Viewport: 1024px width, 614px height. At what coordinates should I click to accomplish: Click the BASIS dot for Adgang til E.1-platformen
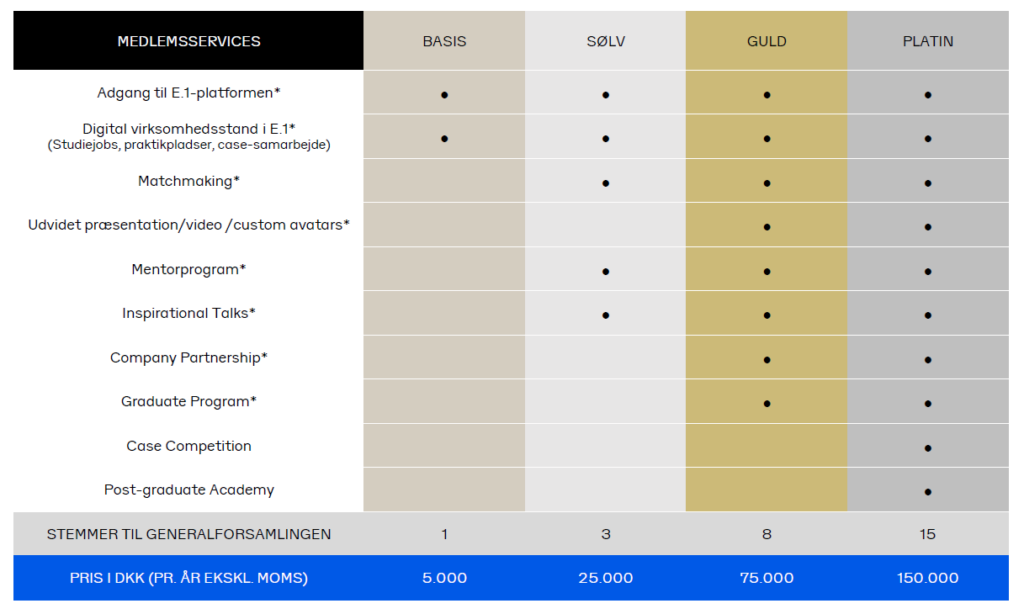[x=444, y=95]
